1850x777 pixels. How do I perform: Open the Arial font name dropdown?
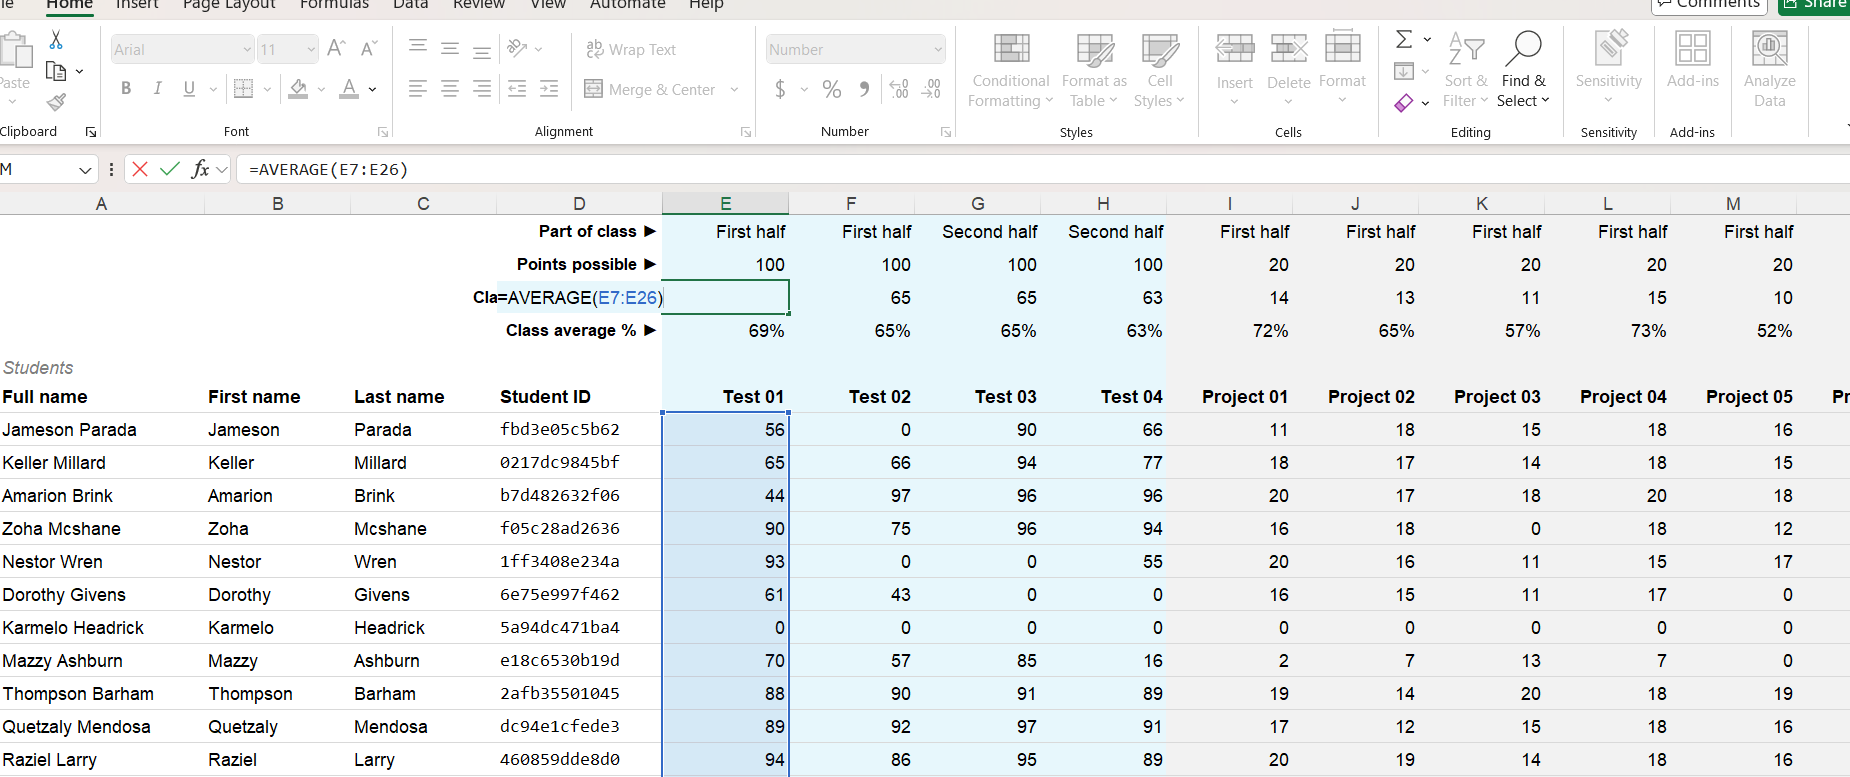tap(247, 49)
